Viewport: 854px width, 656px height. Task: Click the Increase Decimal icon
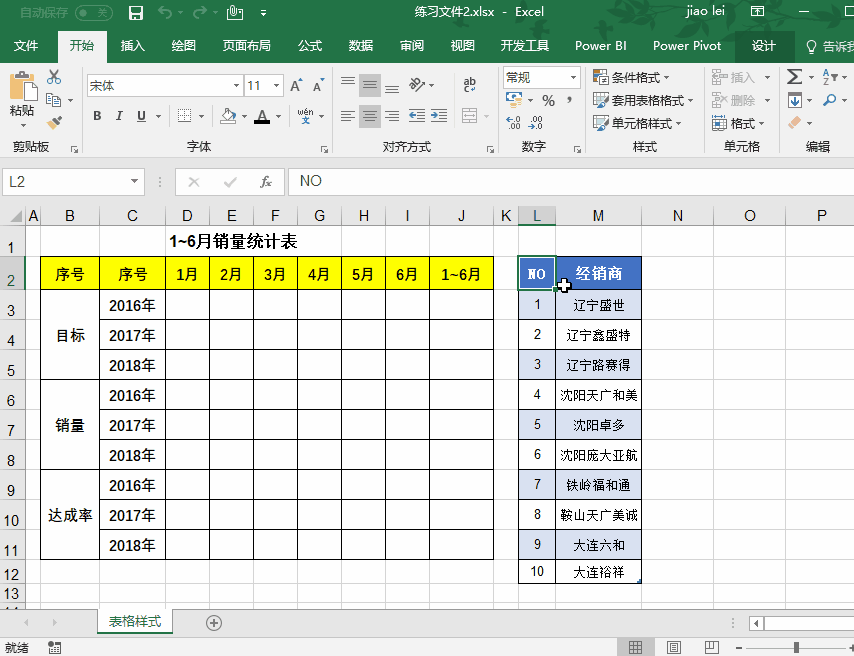click(x=512, y=120)
